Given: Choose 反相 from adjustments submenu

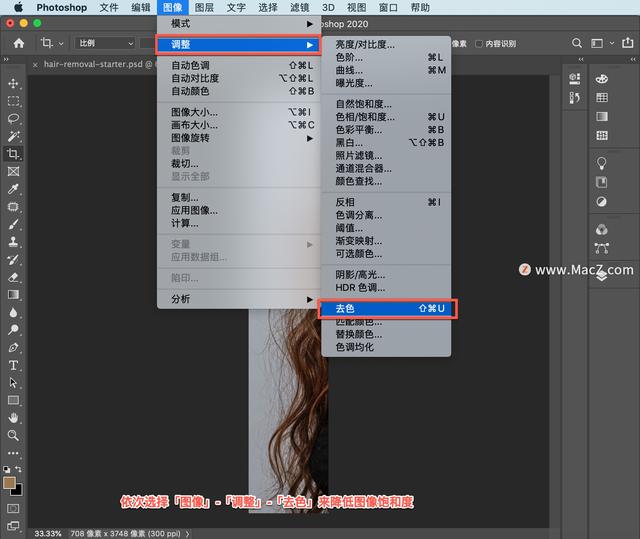Looking at the screenshot, I should [387, 202].
